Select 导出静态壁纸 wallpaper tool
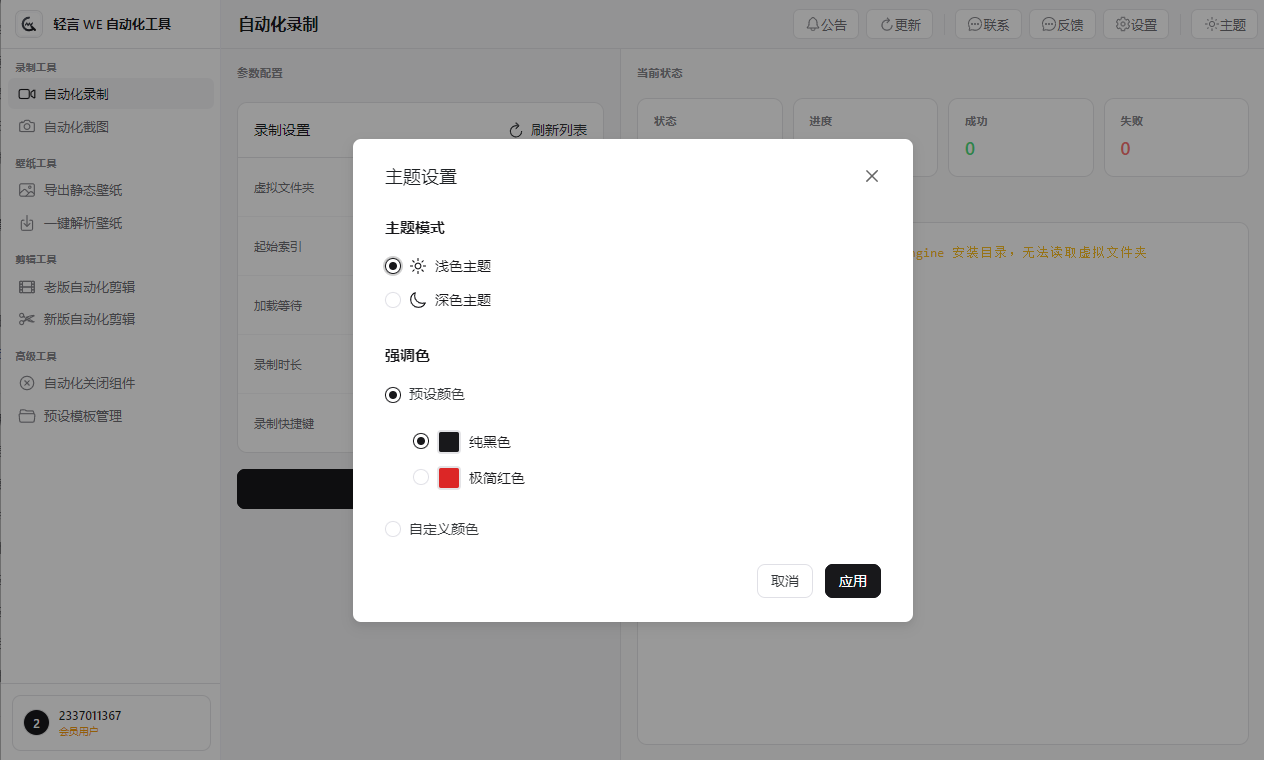The height and width of the screenshot is (760, 1264). [85, 189]
